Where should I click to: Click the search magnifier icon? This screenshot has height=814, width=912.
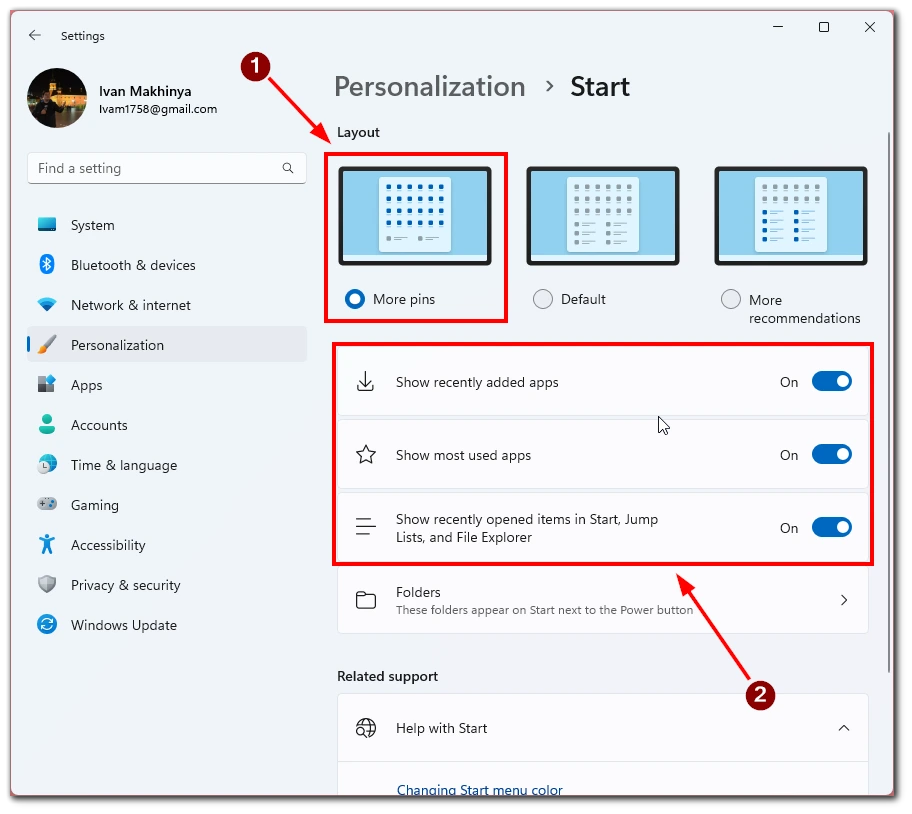tap(288, 168)
